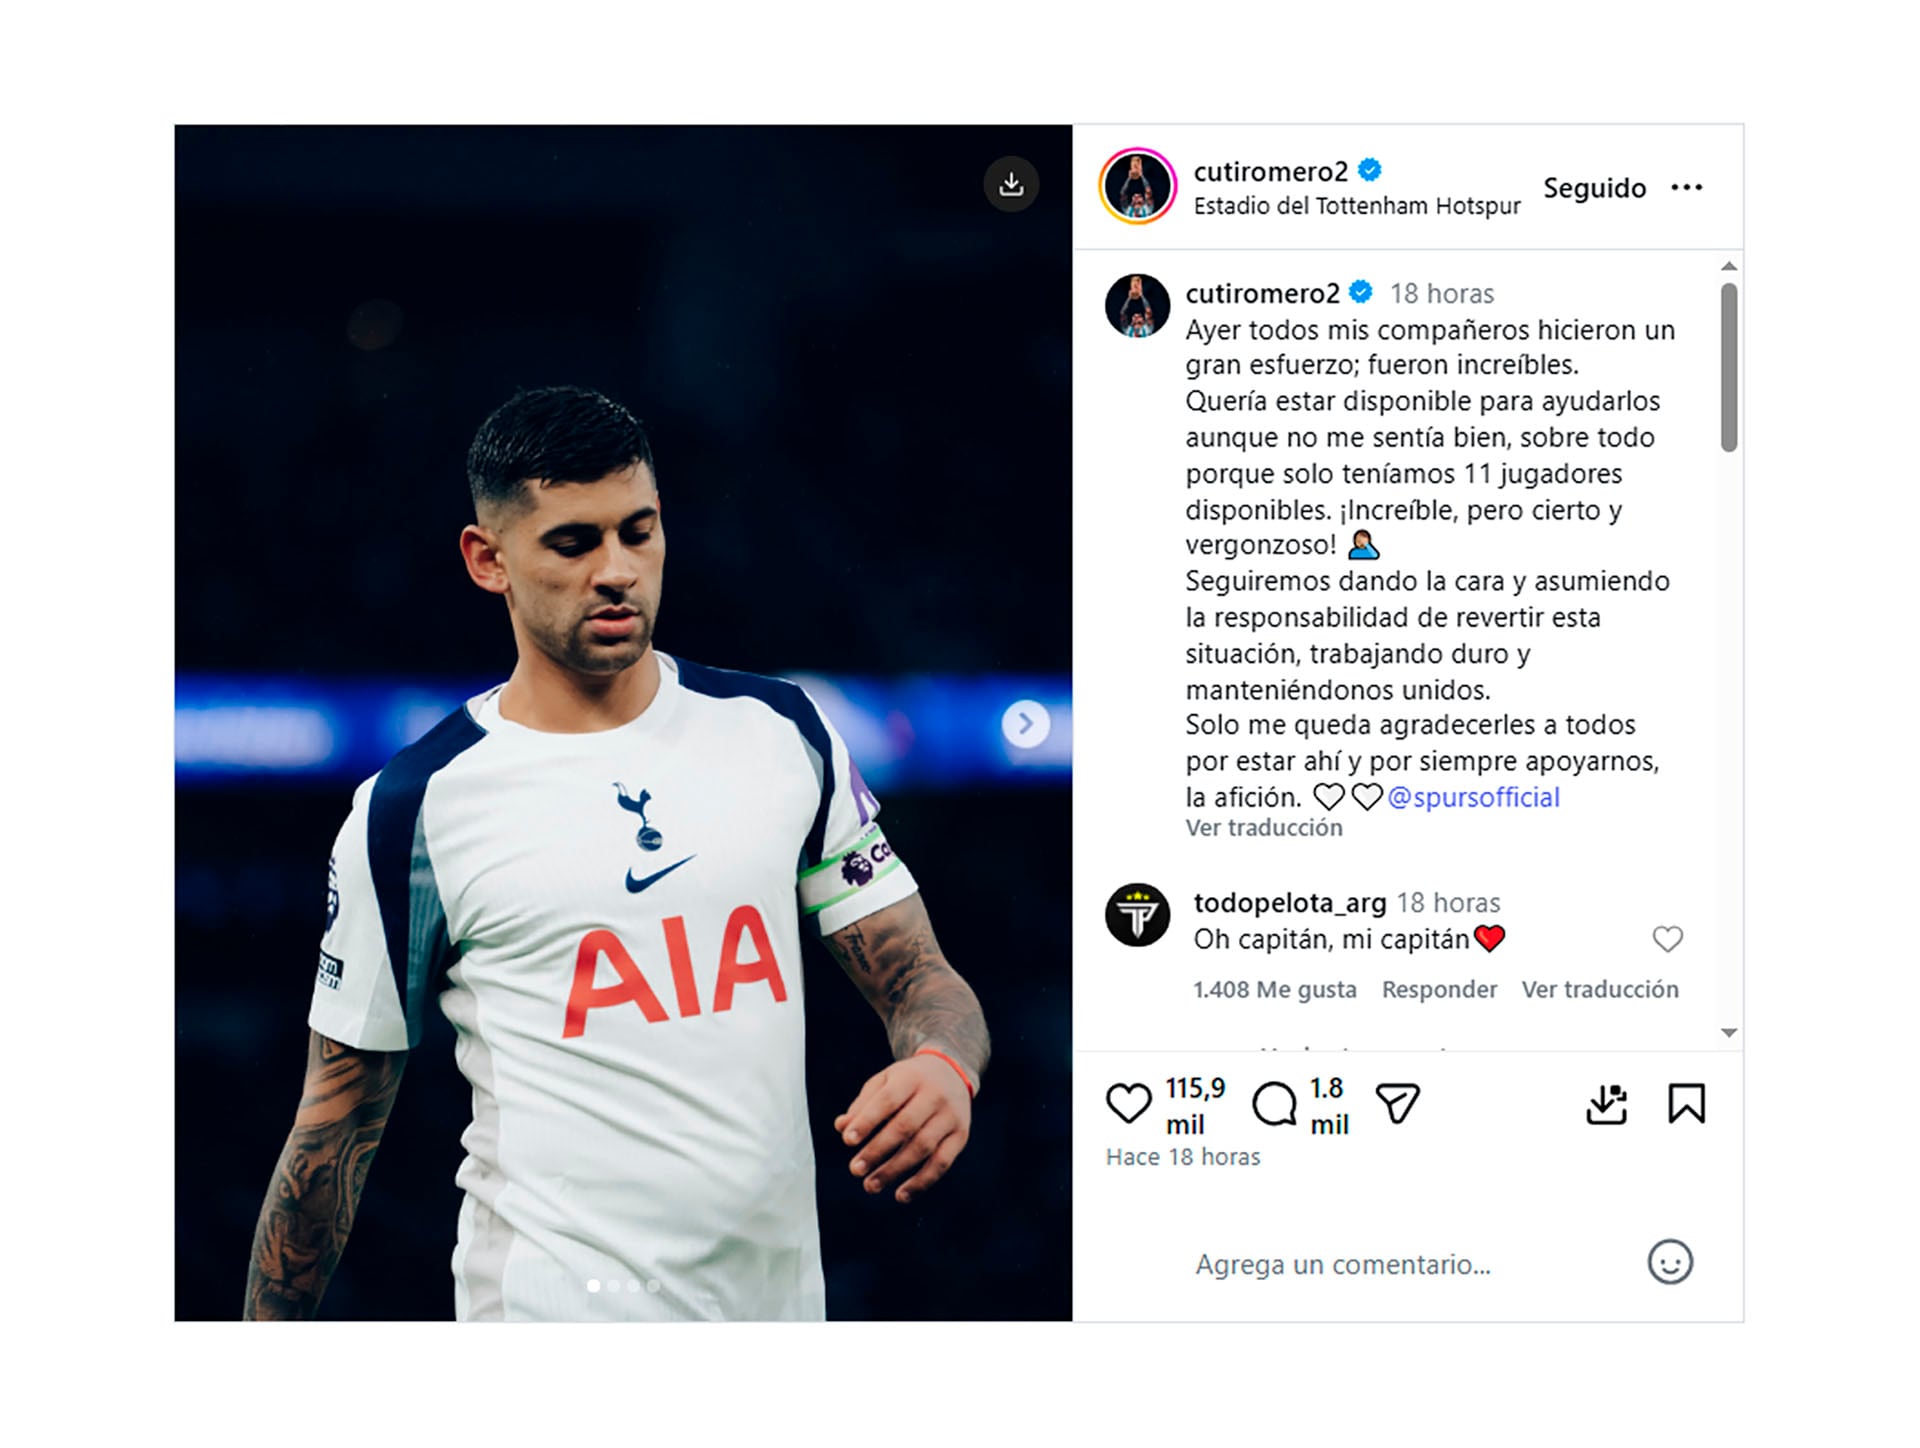Open the three-dot more options menu
The height and width of the screenshot is (1448, 1920).
(1686, 187)
